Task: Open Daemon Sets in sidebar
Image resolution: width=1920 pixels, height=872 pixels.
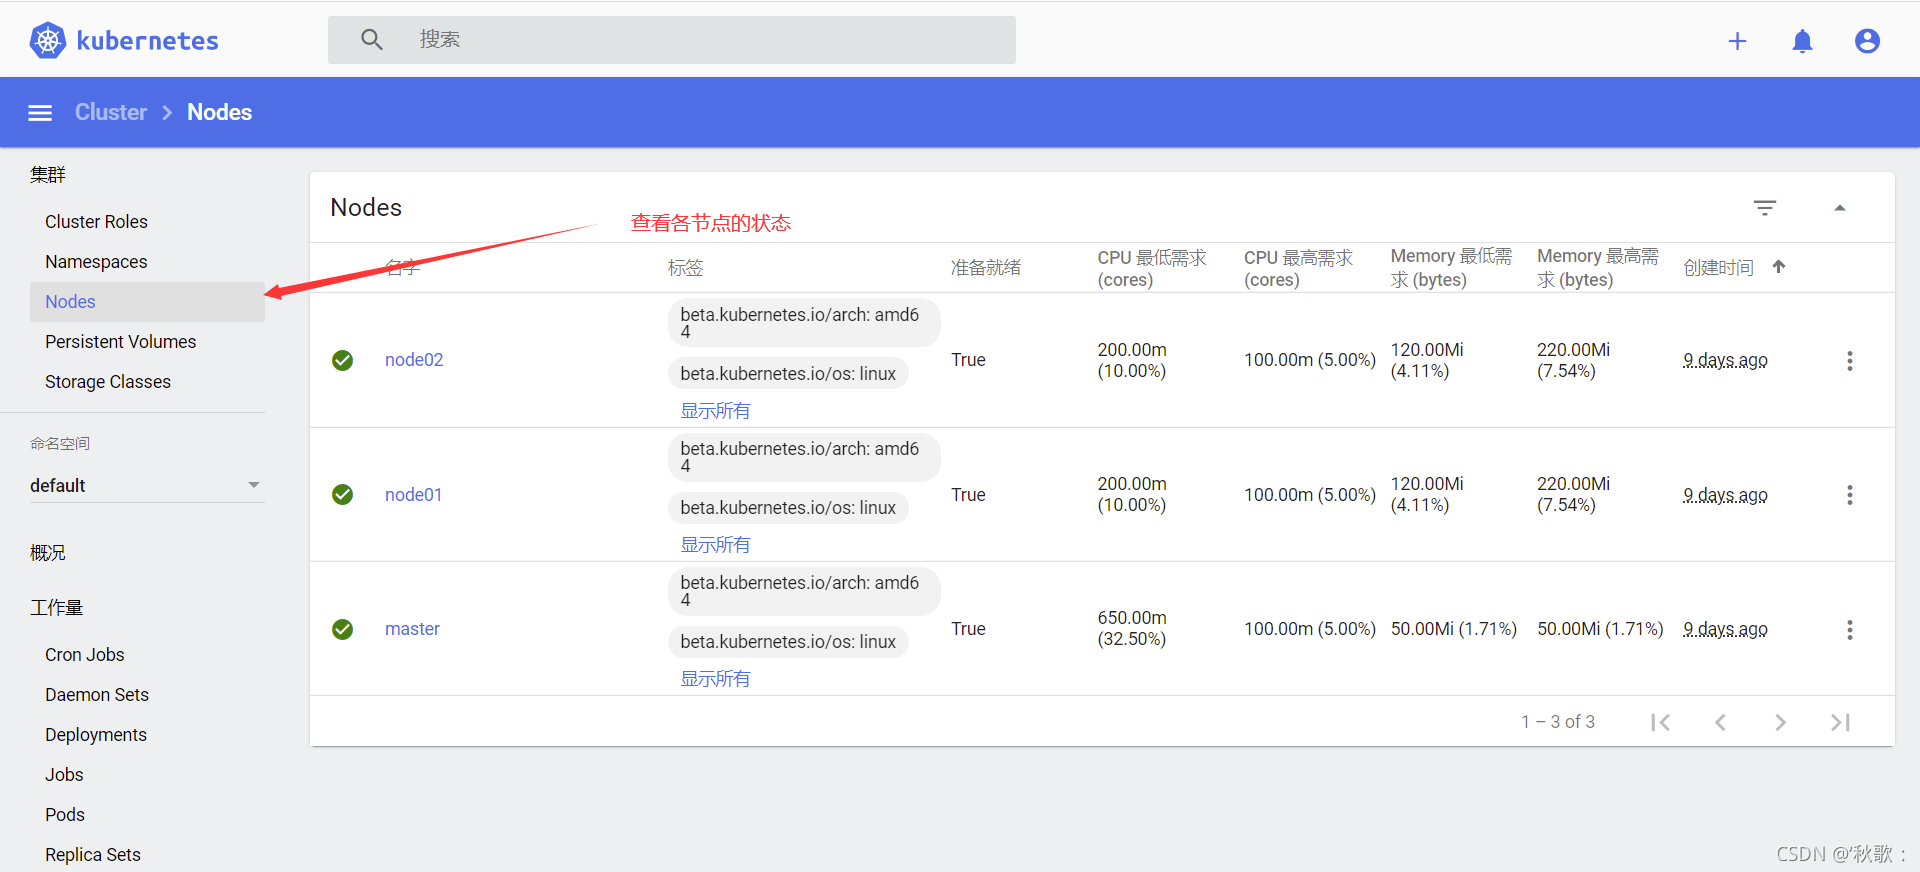Action: point(97,695)
